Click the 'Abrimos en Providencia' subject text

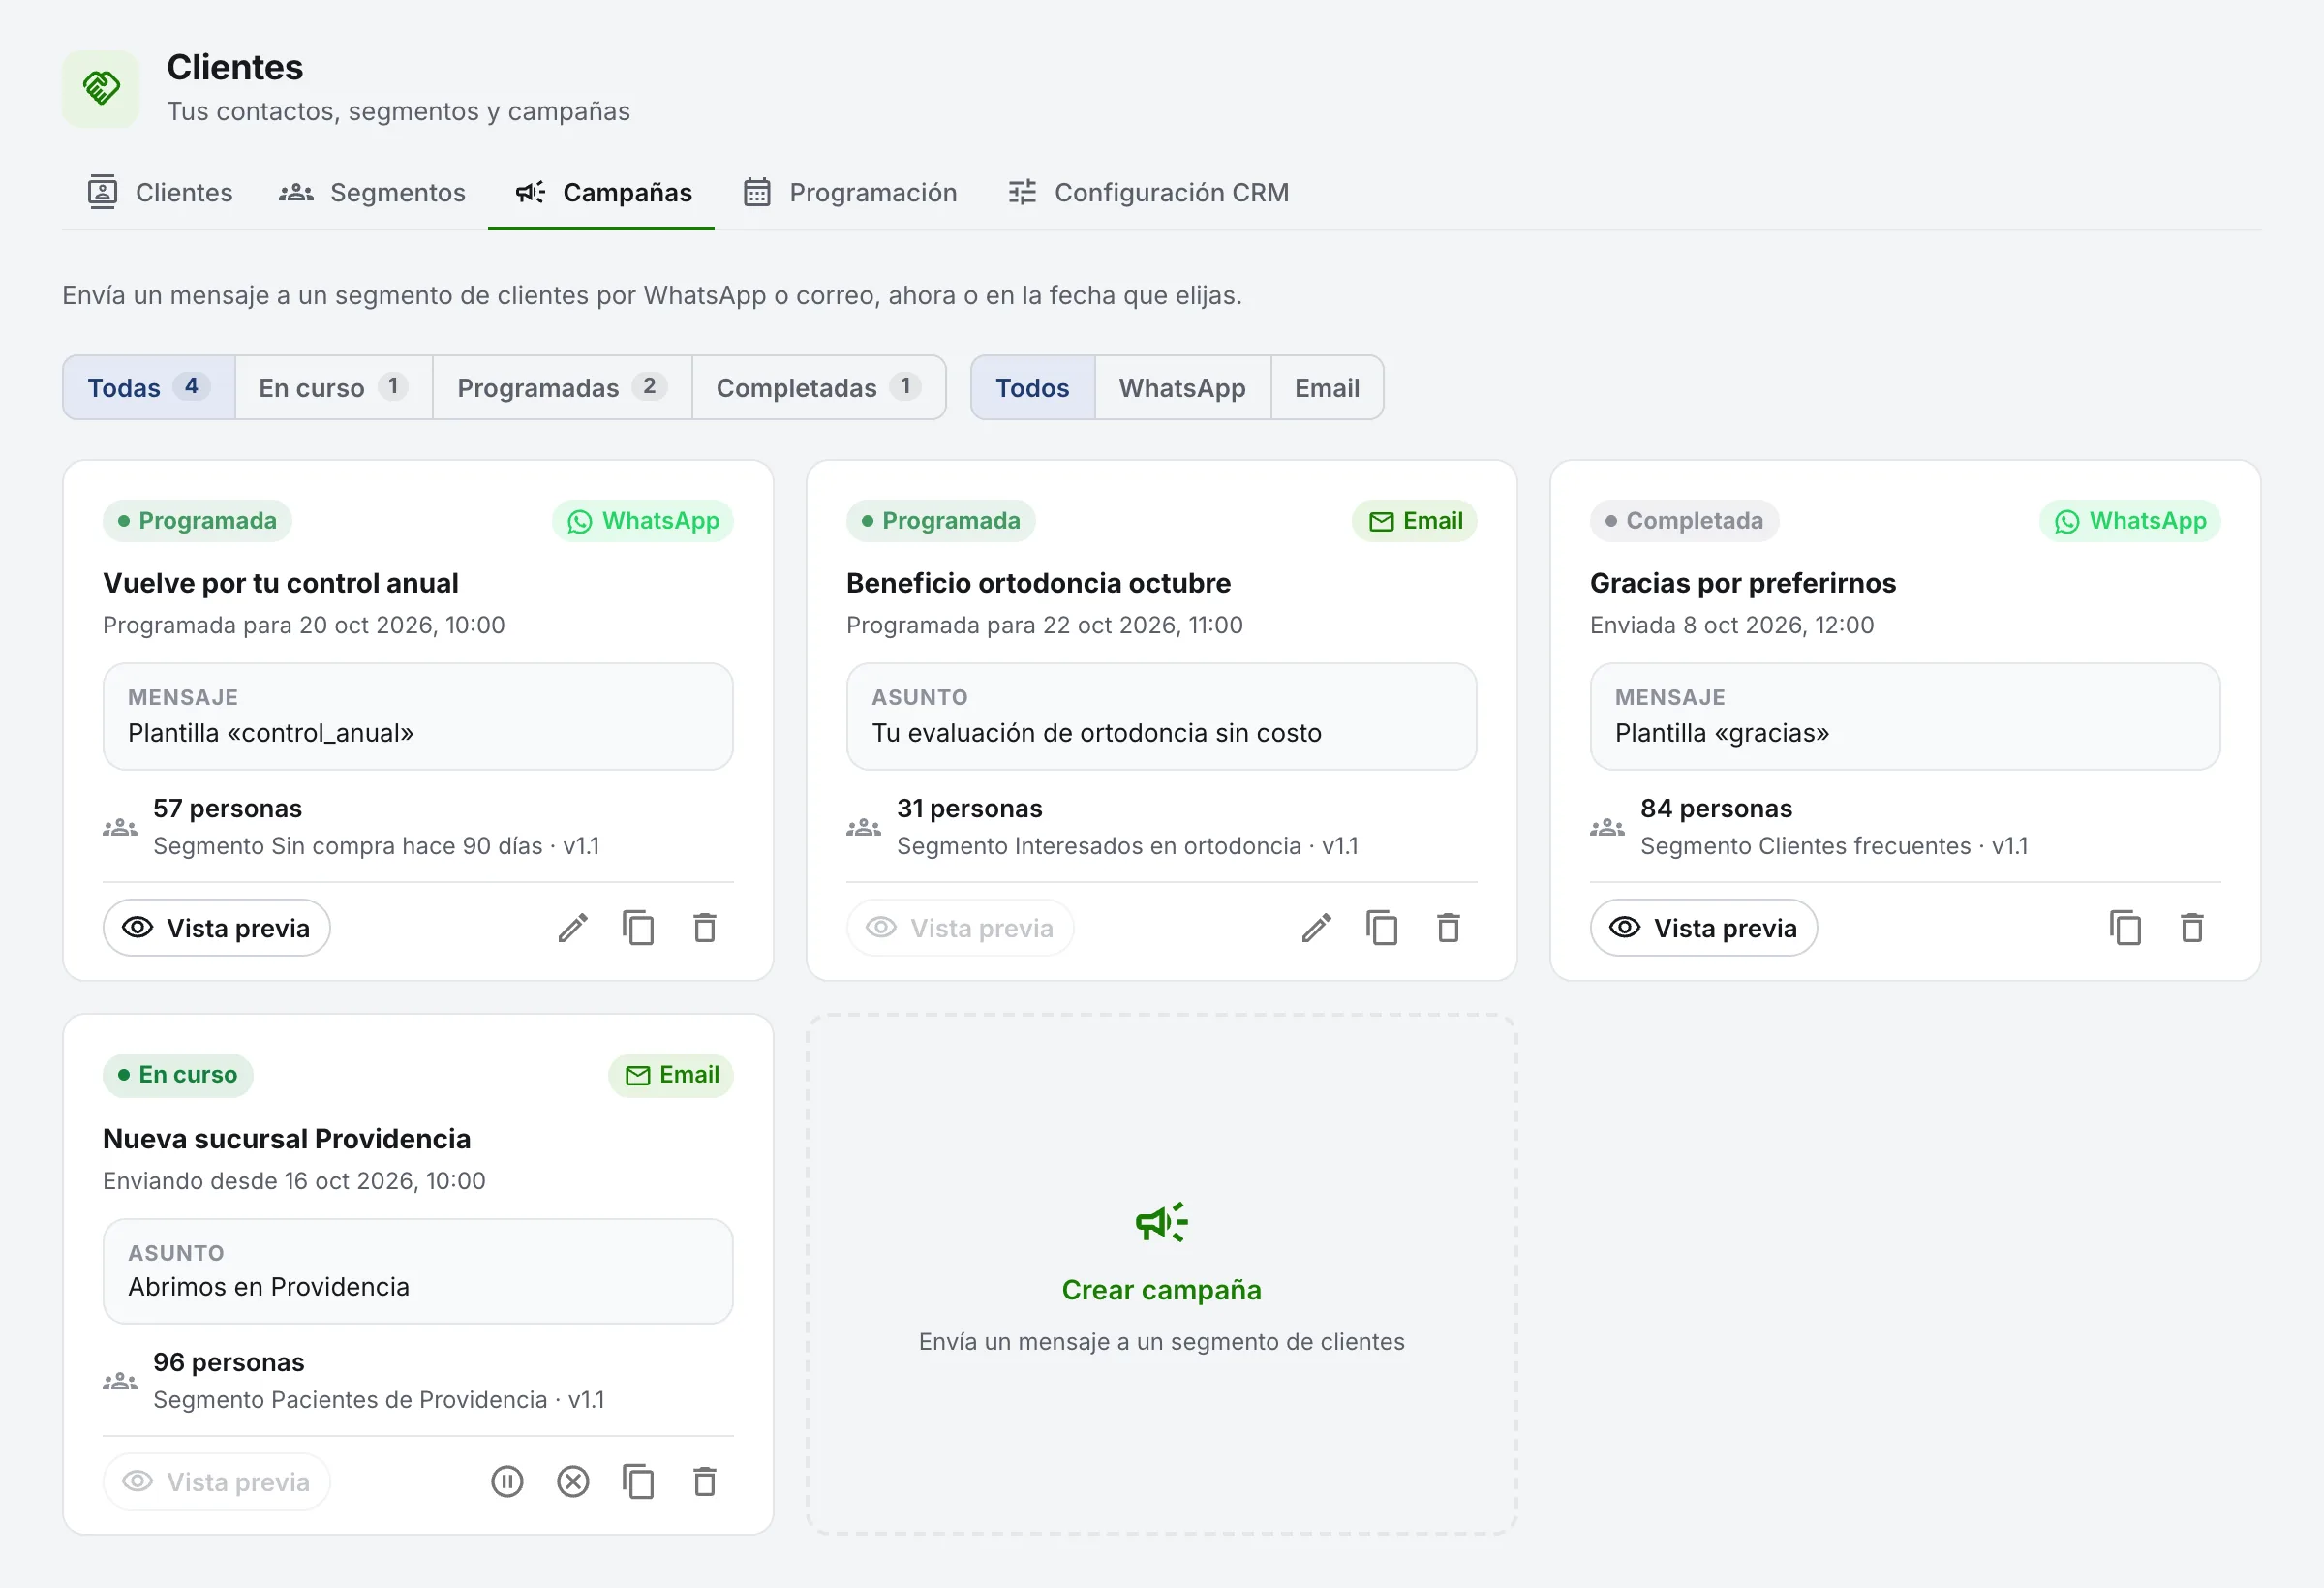pos(269,1287)
